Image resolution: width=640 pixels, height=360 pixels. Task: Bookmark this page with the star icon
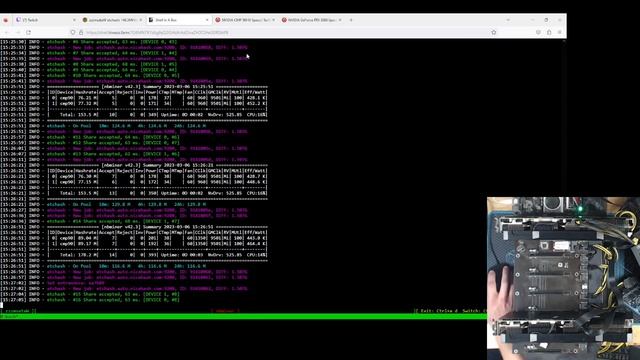[x=493, y=32]
